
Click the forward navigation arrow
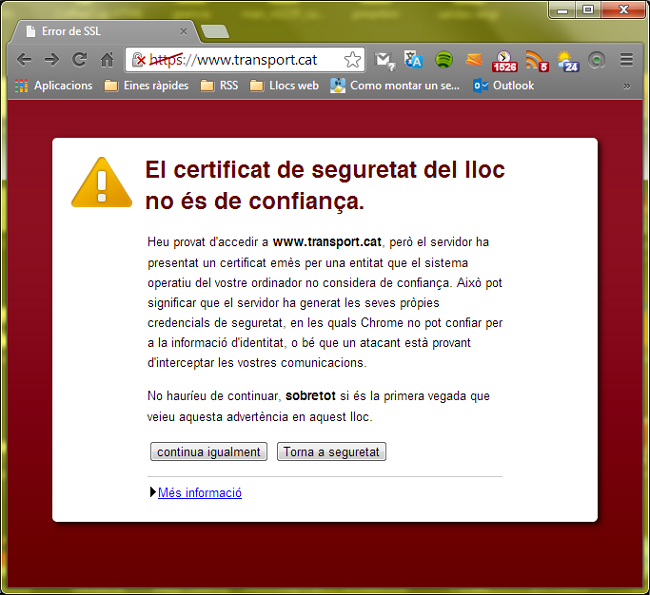coord(51,60)
